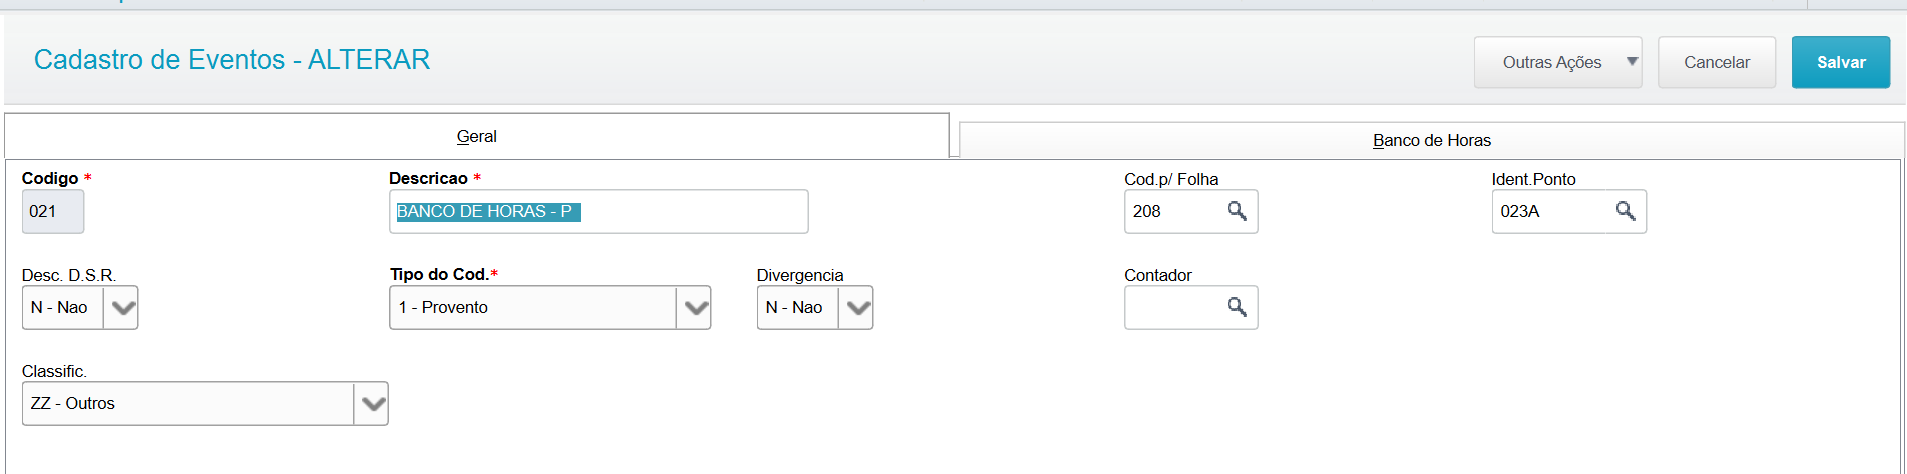Select the Cadastro de Eventos - ALTERAR heading

[x=232, y=60]
